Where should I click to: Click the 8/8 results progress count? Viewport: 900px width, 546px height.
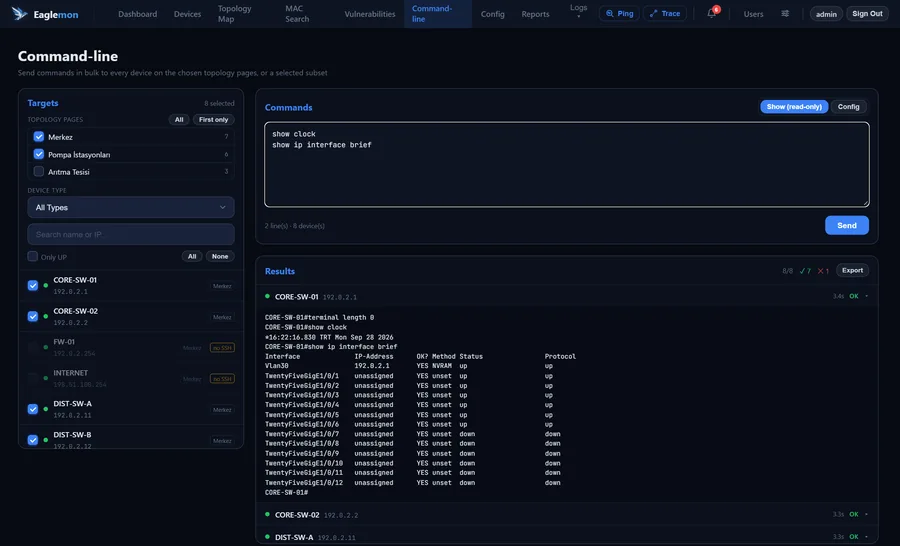(x=788, y=271)
